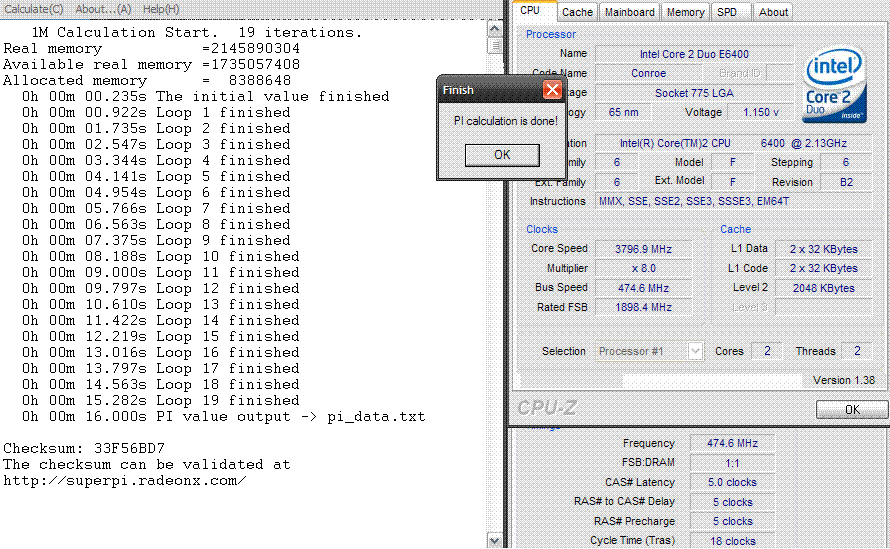The height and width of the screenshot is (549, 890).
Task: Click the Multiplier value x 8.0
Action: 643,268
